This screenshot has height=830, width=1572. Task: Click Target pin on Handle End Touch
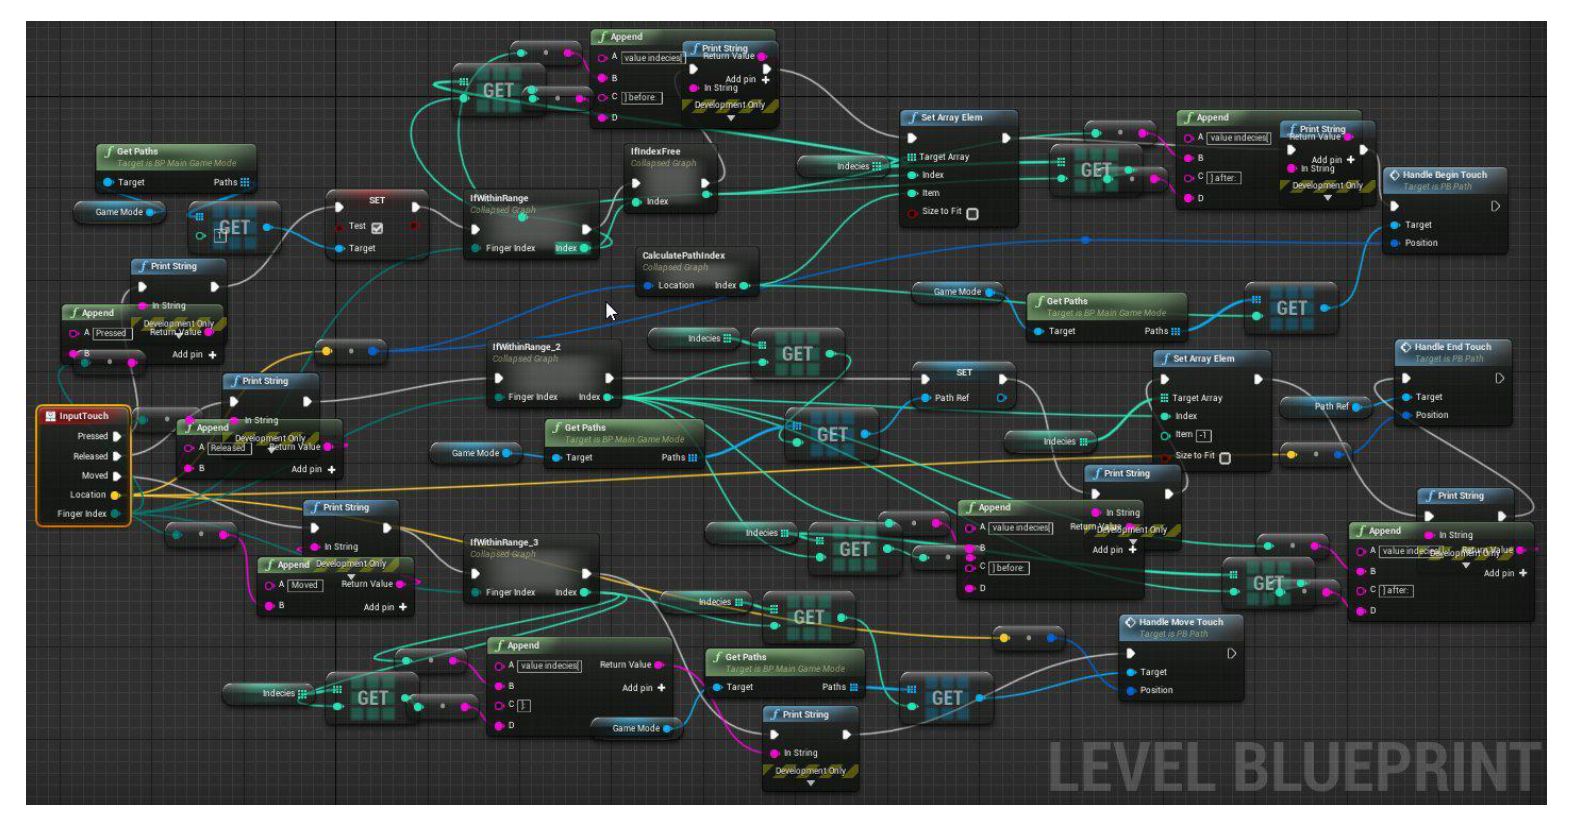pos(1406,397)
